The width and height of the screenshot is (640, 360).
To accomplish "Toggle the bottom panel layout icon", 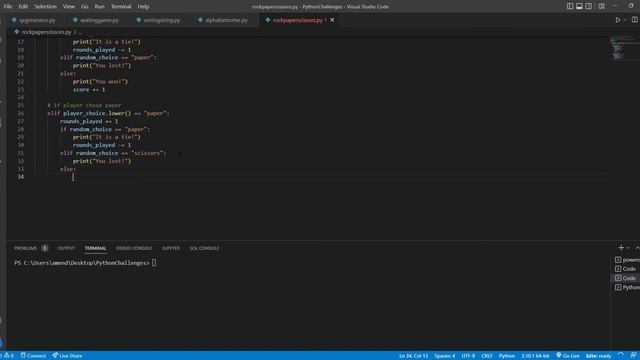I will pyautogui.click(x=579, y=6).
